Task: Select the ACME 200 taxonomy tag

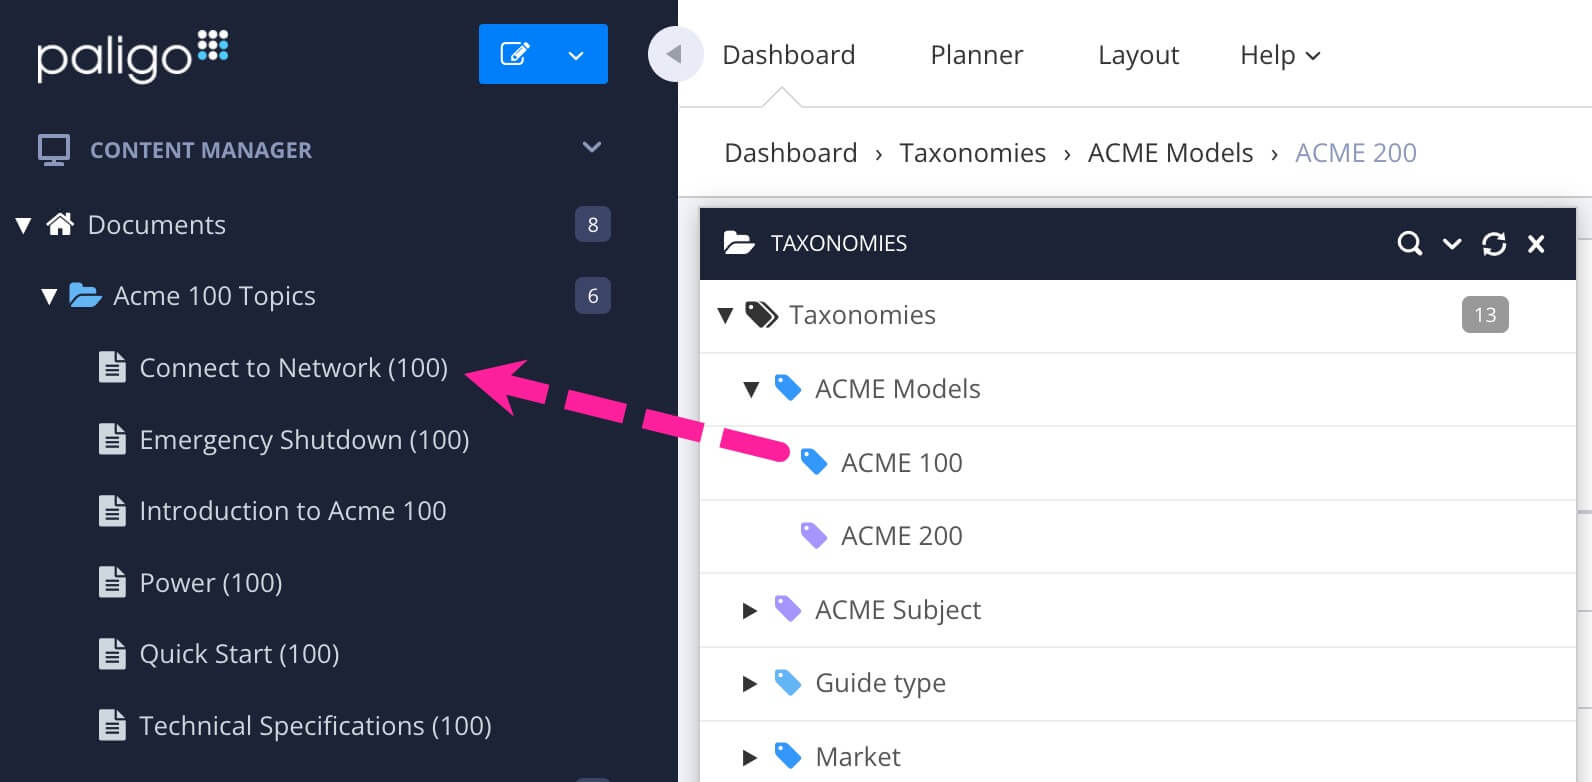Action: (902, 536)
